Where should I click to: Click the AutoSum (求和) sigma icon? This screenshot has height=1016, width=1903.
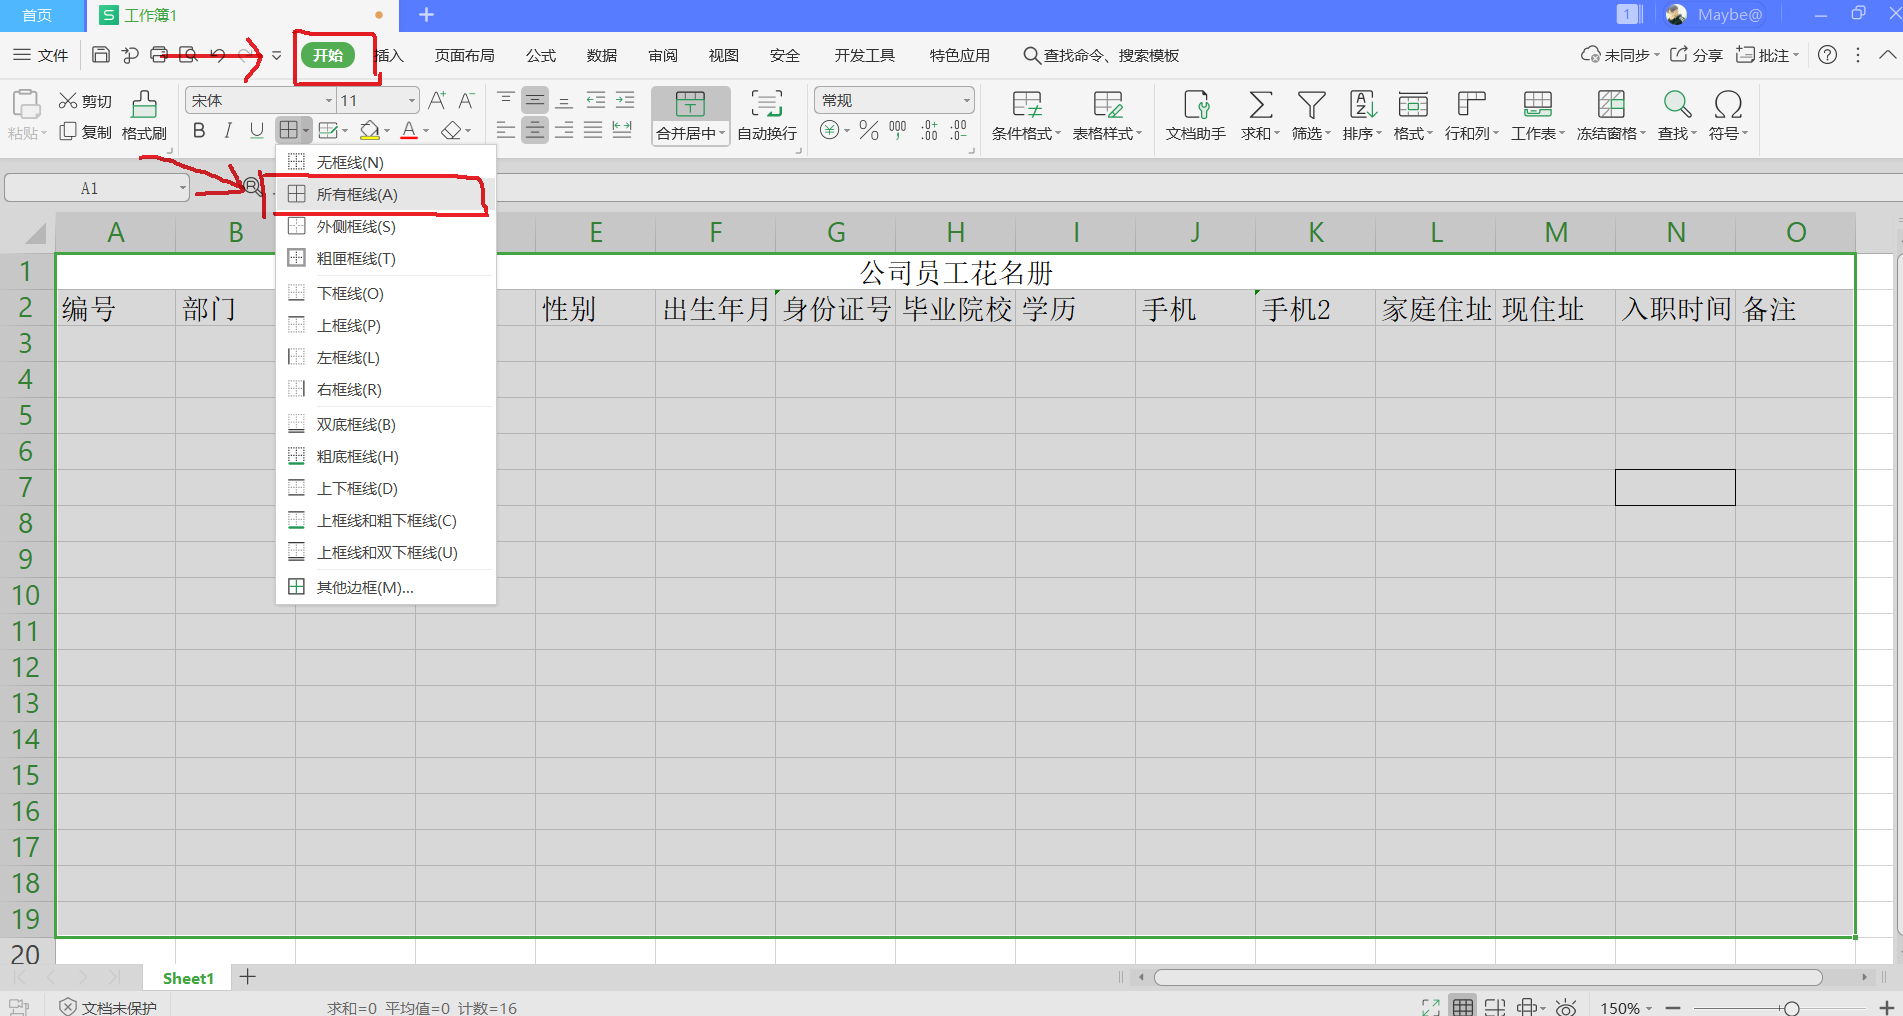(x=1260, y=105)
